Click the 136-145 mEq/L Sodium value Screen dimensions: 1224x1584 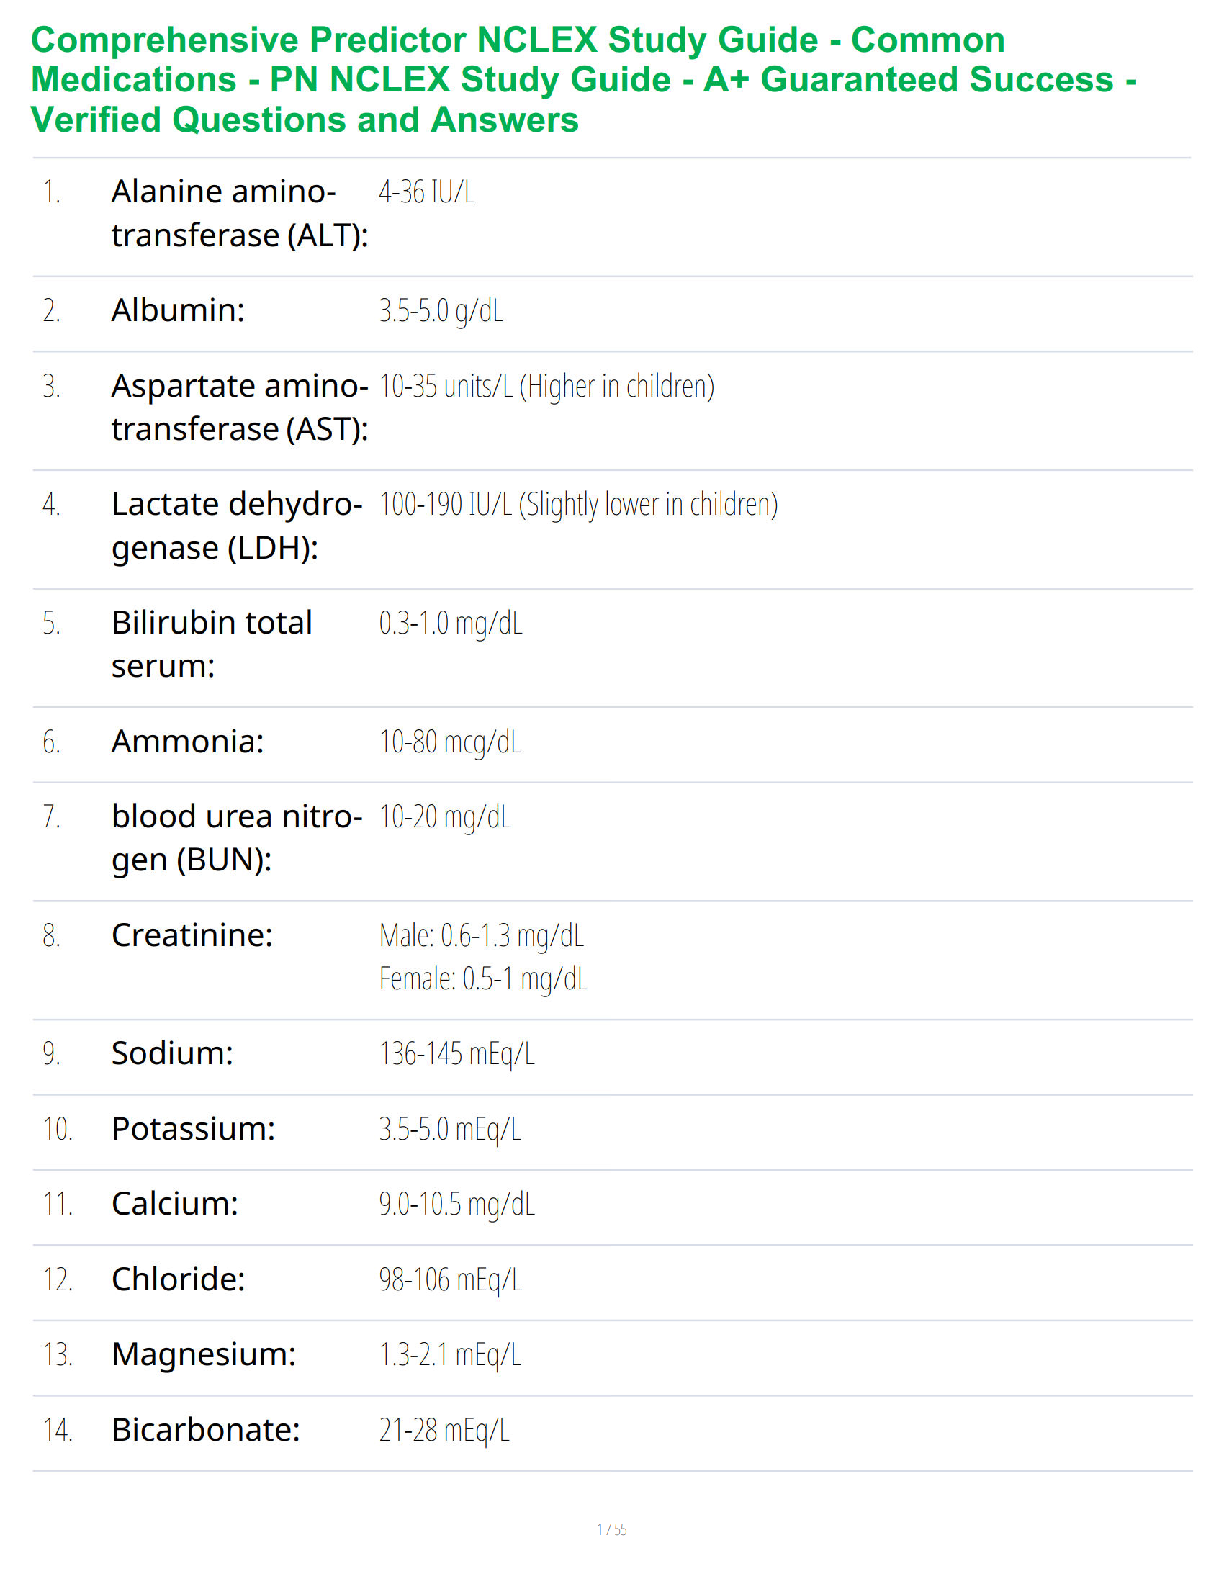457,1054
